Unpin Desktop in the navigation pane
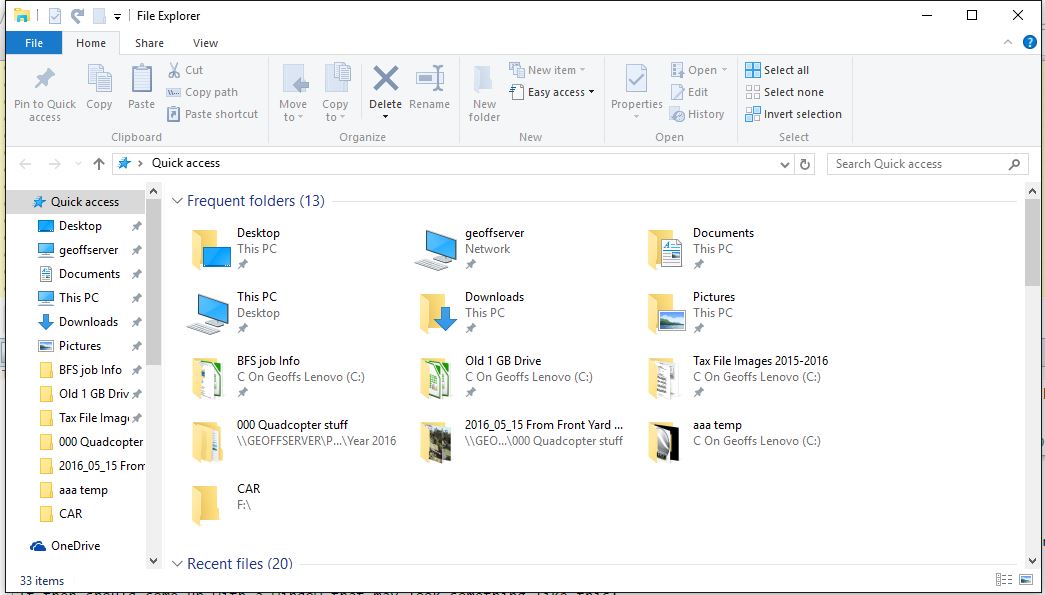This screenshot has height=595, width=1045. pos(136,227)
